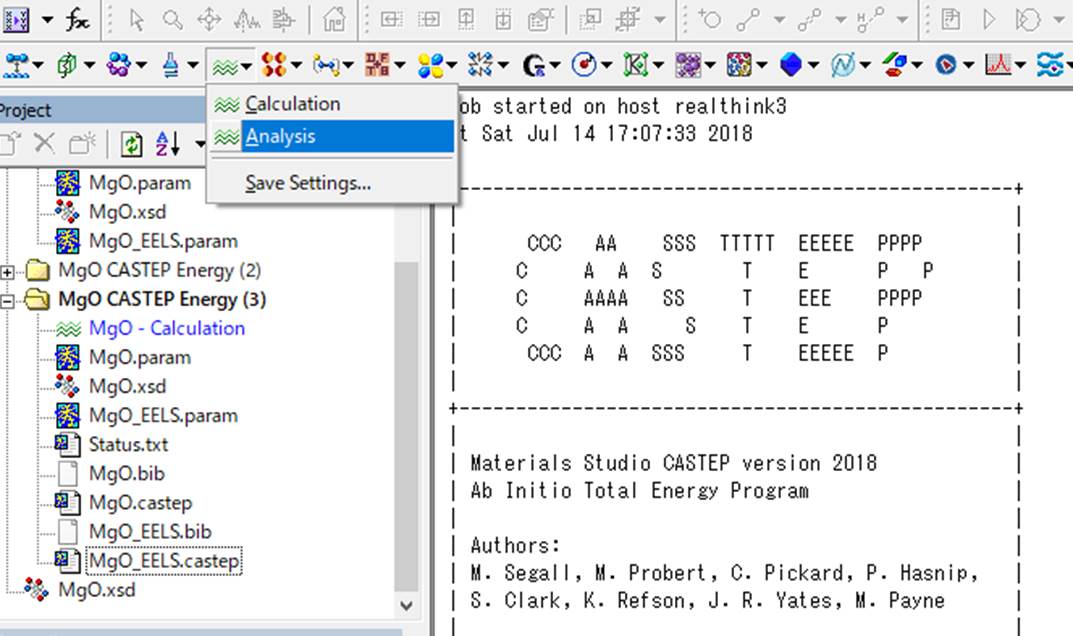The width and height of the screenshot is (1073, 636).
Task: Open the blue surface-layers module icon at far left
Action: (16, 65)
